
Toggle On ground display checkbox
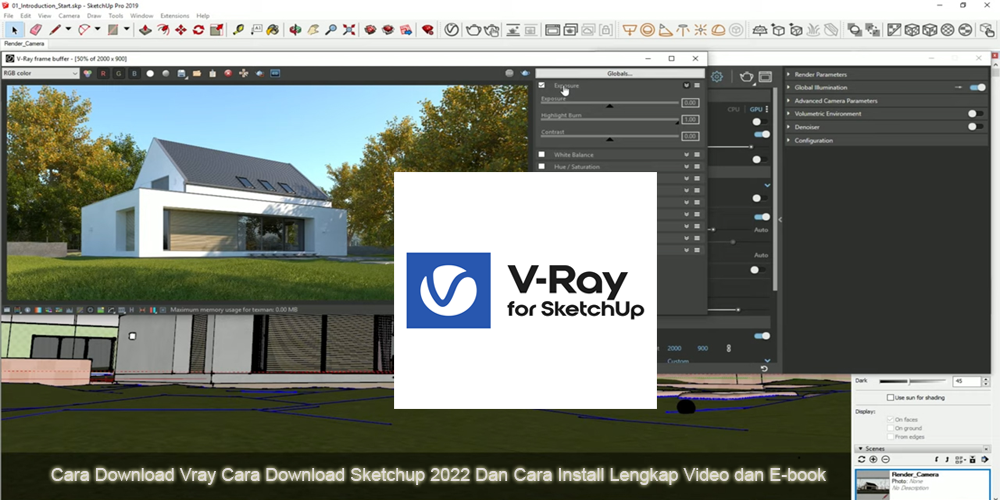[890, 428]
